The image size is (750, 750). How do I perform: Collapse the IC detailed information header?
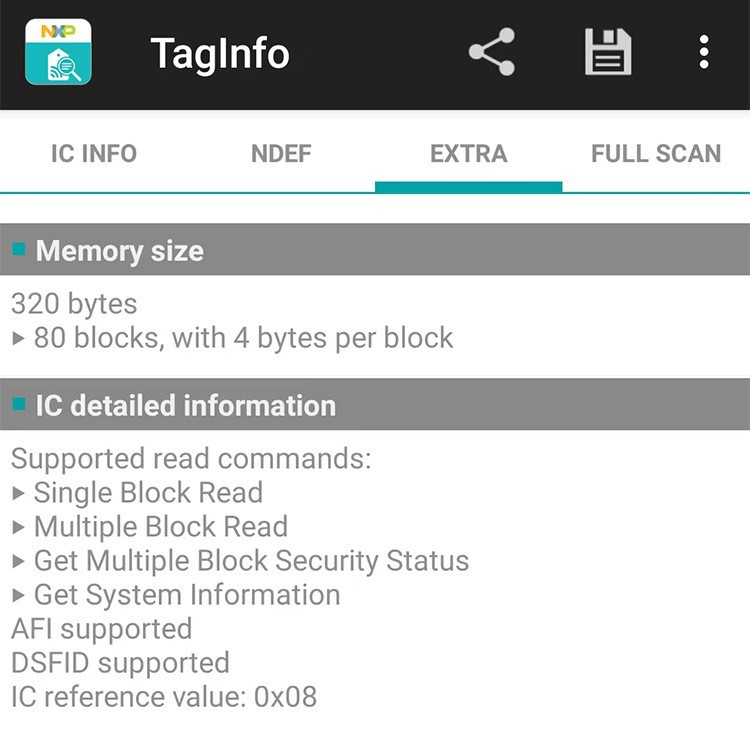coord(375,405)
